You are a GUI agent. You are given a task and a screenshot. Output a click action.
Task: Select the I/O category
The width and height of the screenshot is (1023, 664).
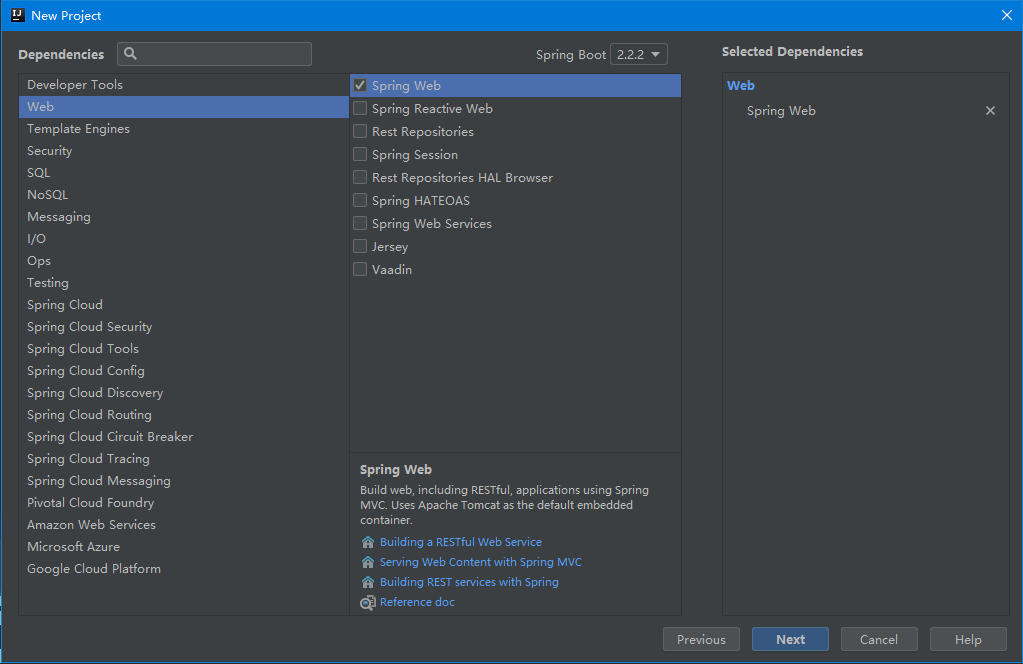point(184,239)
